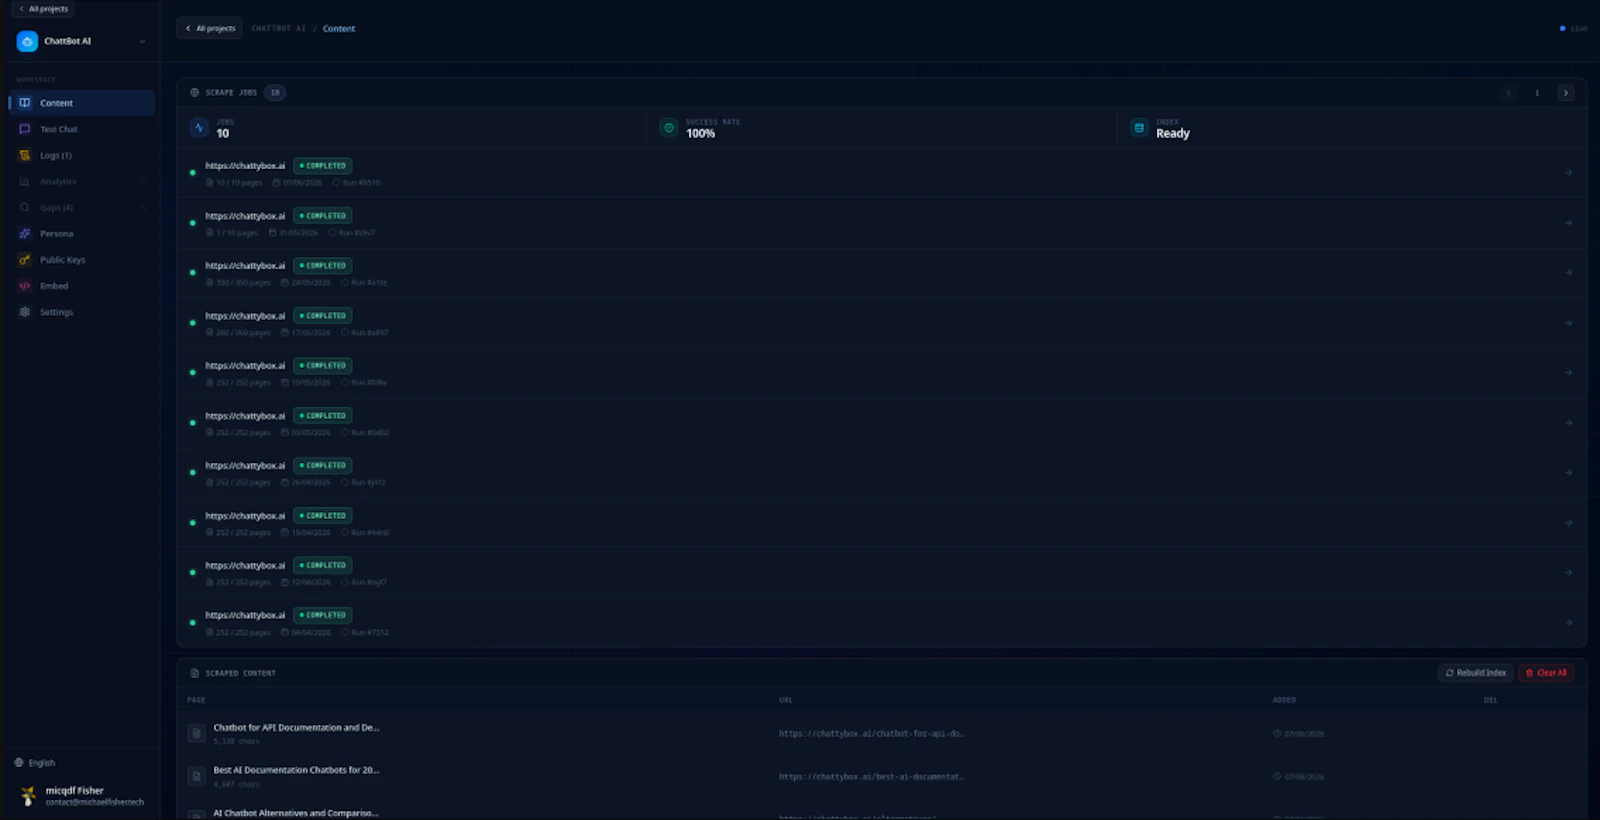Open arrow for job dated 04/04/2026
This screenshot has height=820, width=1600.
[1568, 623]
